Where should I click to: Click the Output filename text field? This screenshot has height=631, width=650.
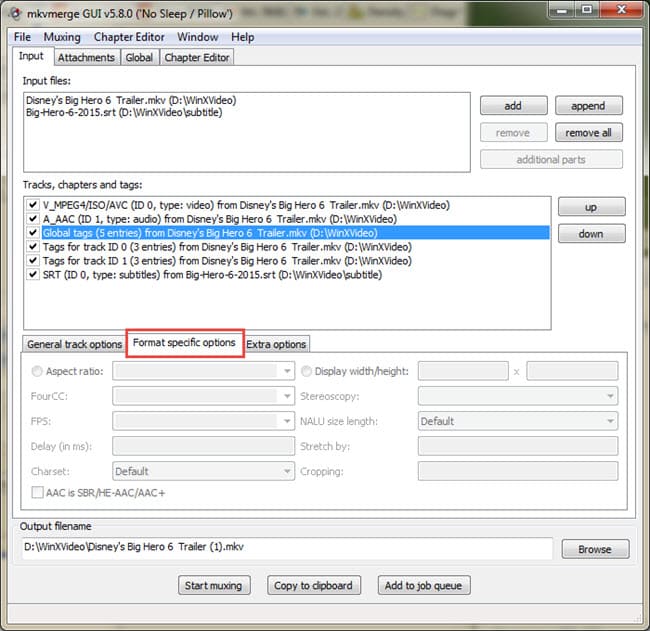point(287,549)
